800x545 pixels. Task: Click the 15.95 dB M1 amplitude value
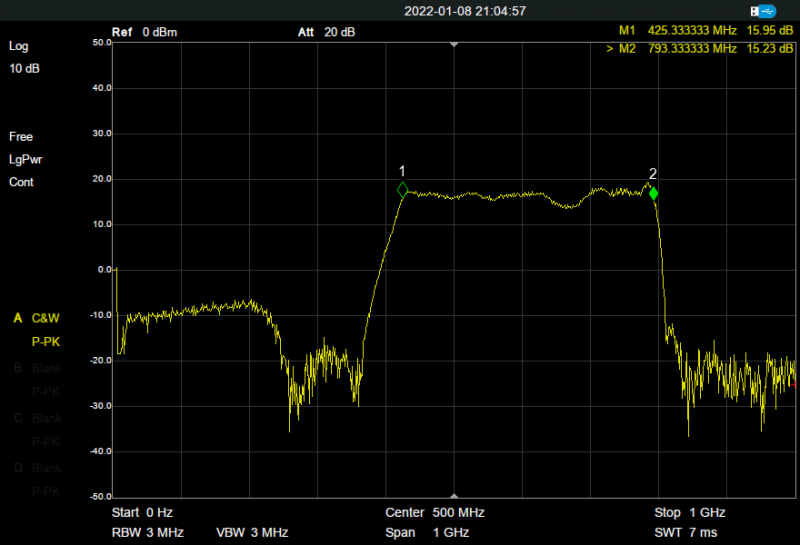pyautogui.click(x=770, y=31)
